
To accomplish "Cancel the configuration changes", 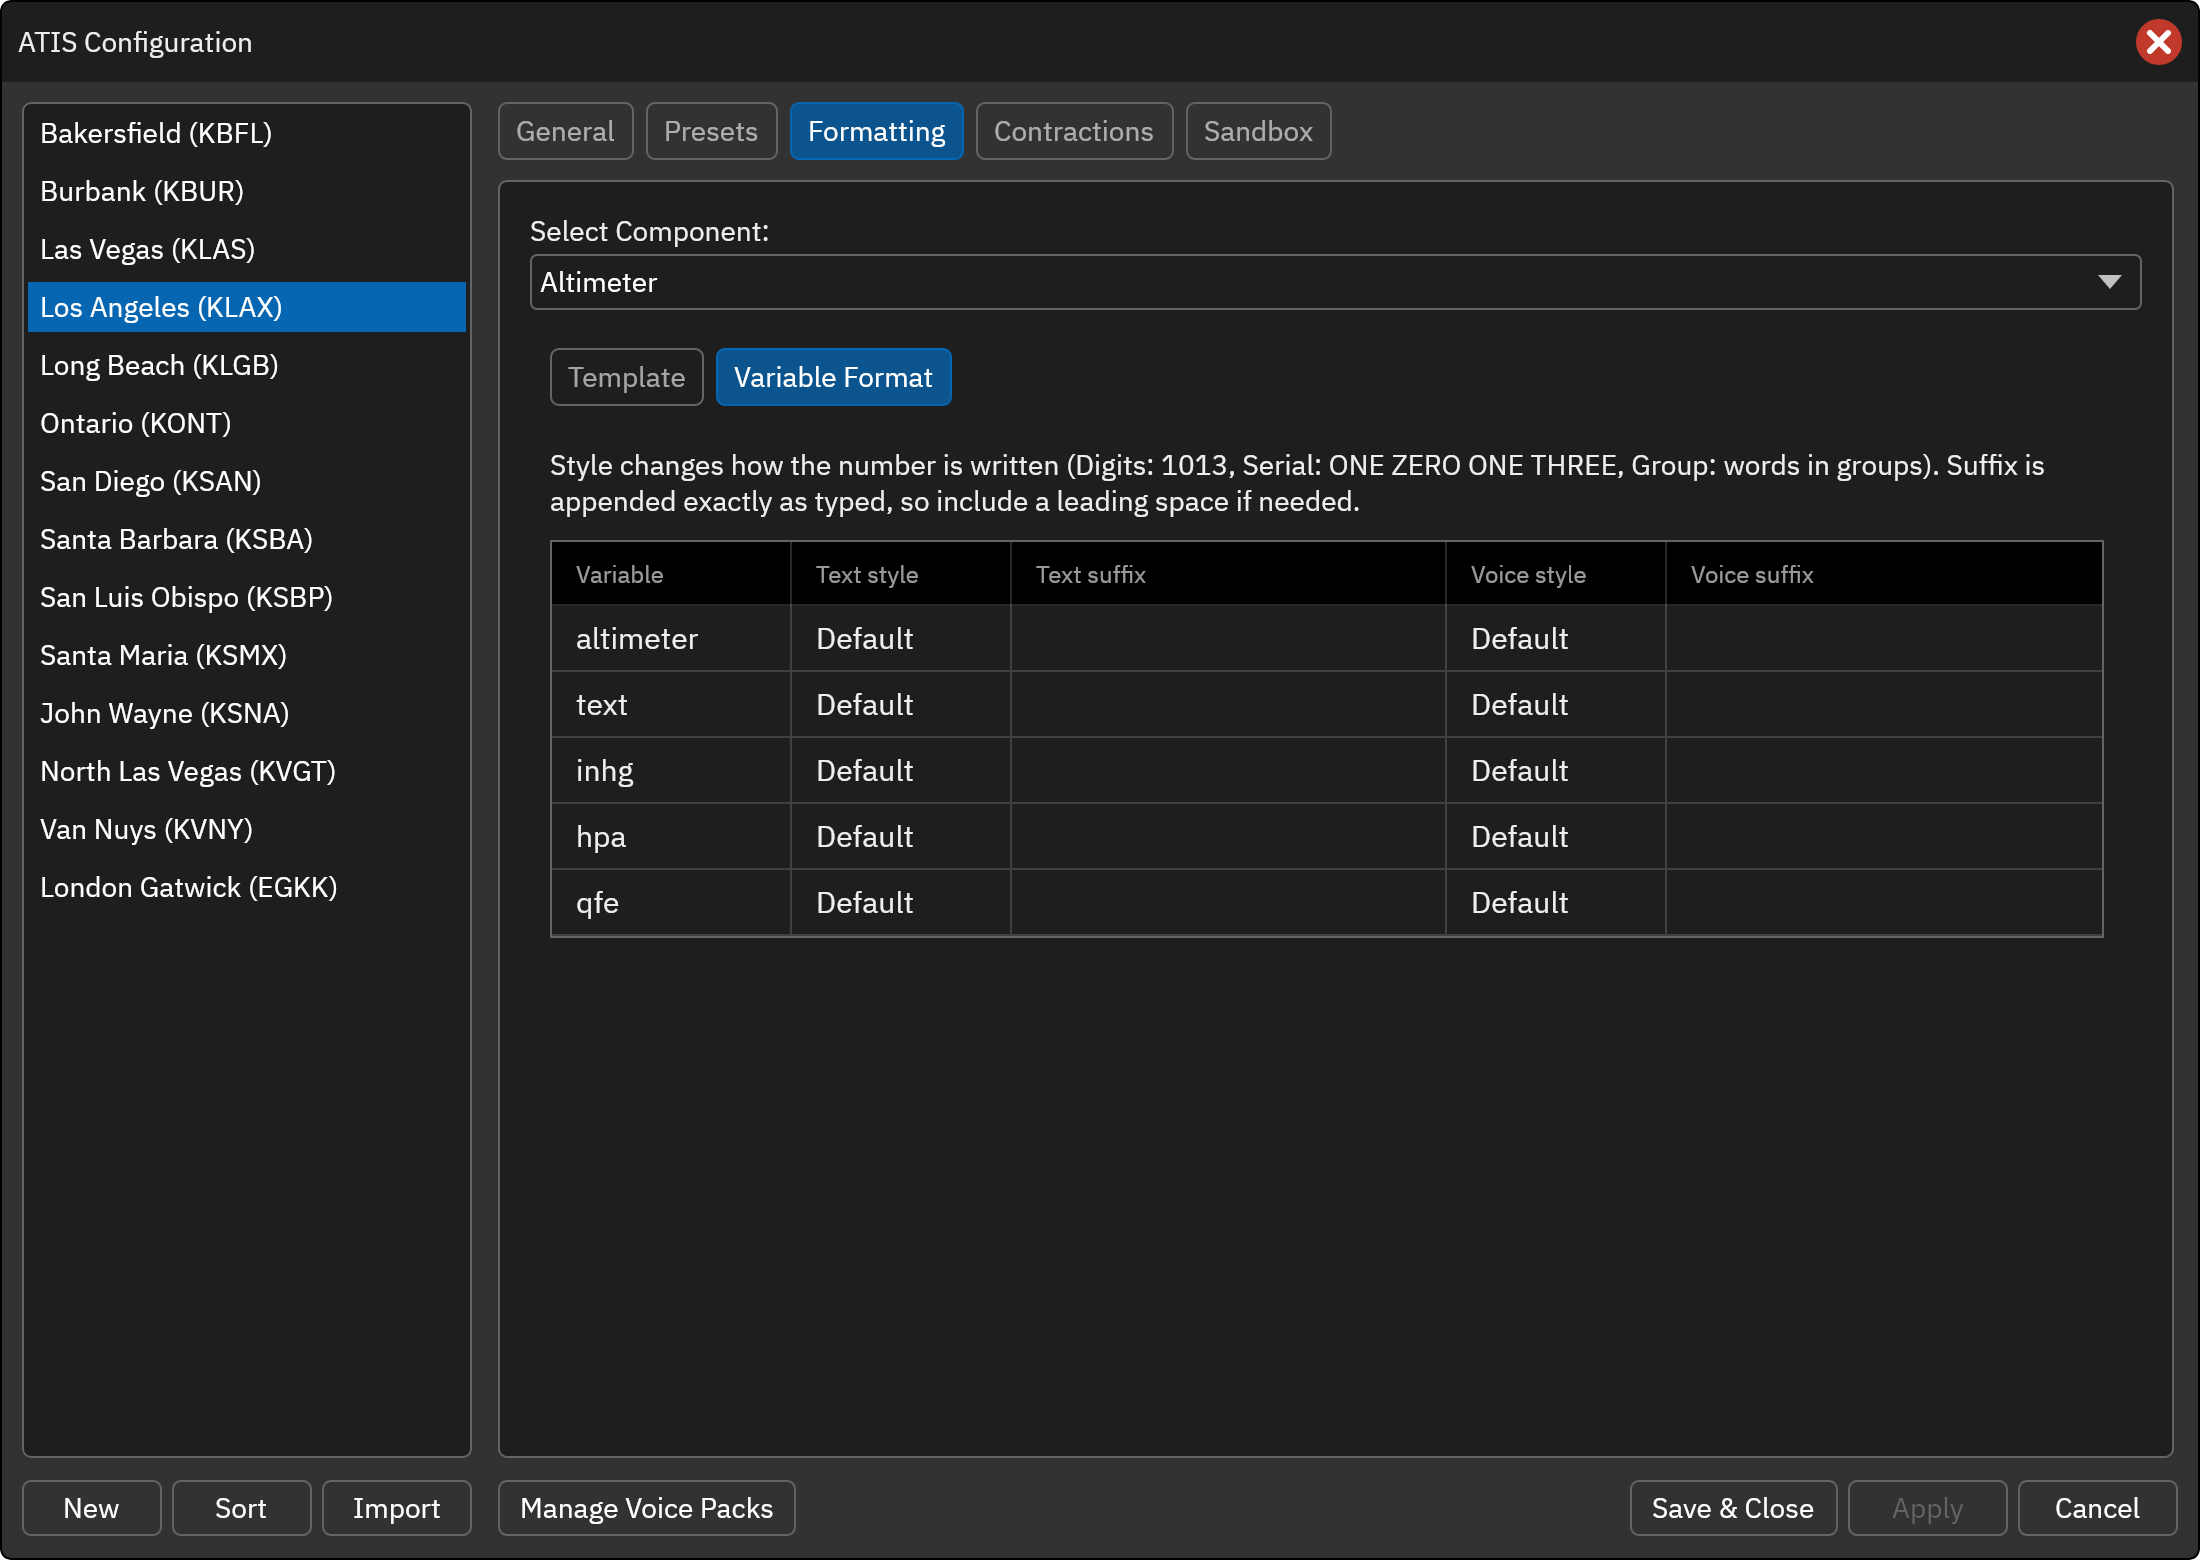I will click(x=2097, y=1508).
